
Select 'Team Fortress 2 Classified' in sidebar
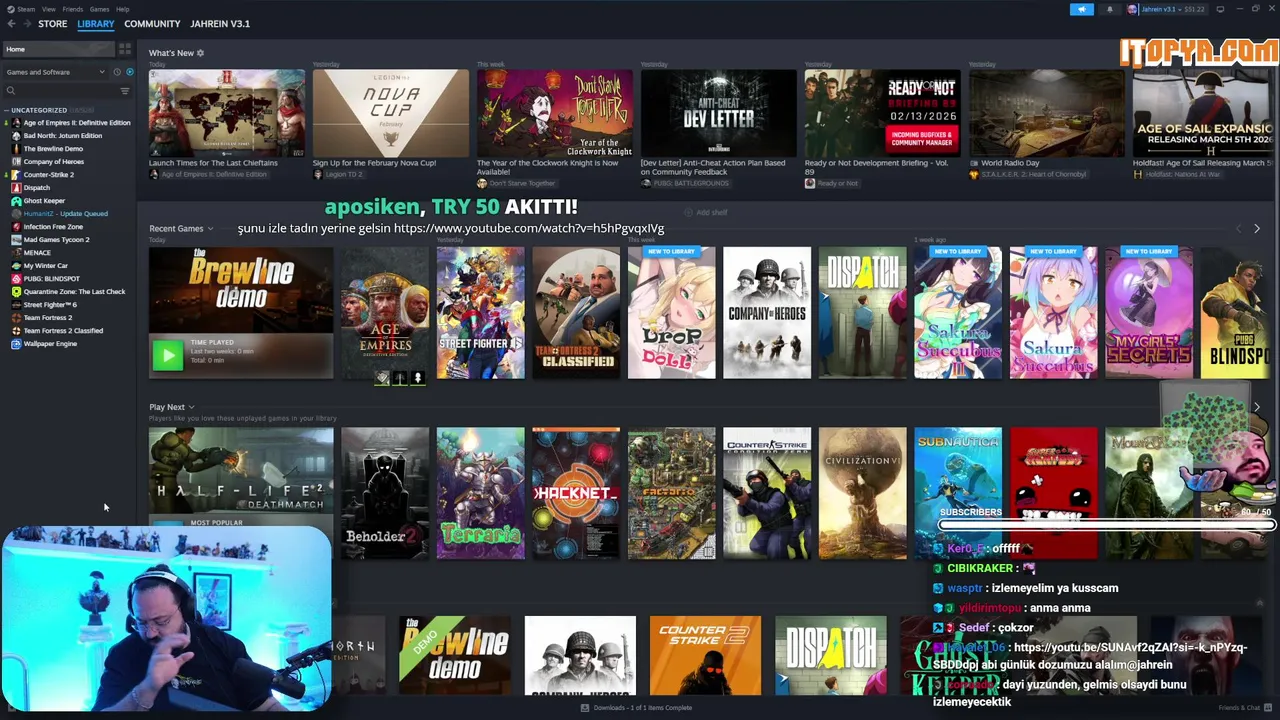tap(63, 331)
